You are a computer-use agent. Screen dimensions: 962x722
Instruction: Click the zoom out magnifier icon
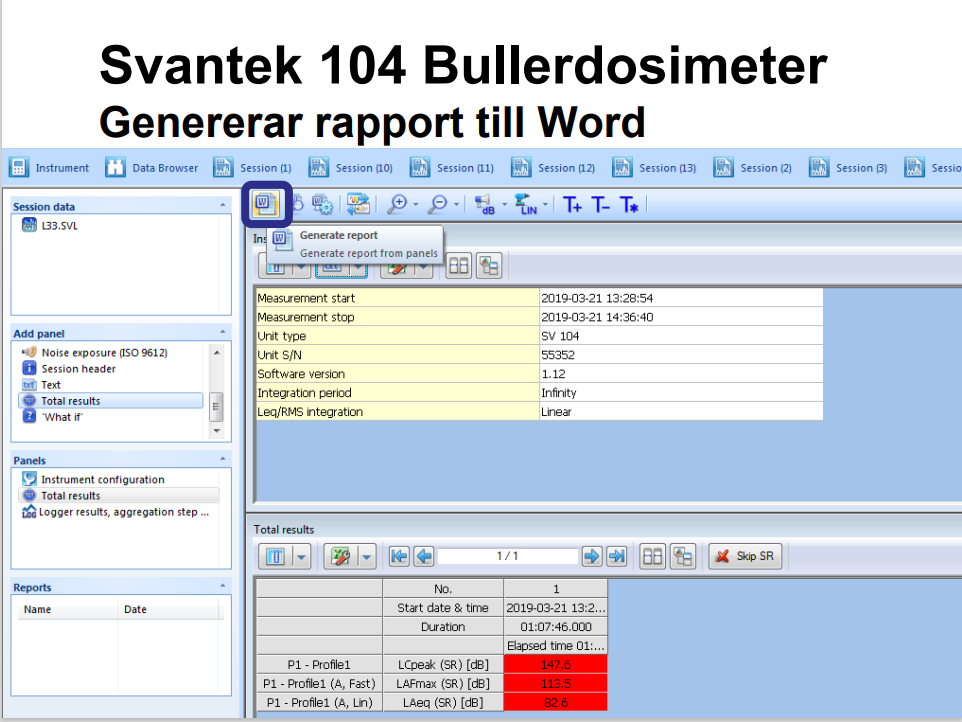pos(438,204)
